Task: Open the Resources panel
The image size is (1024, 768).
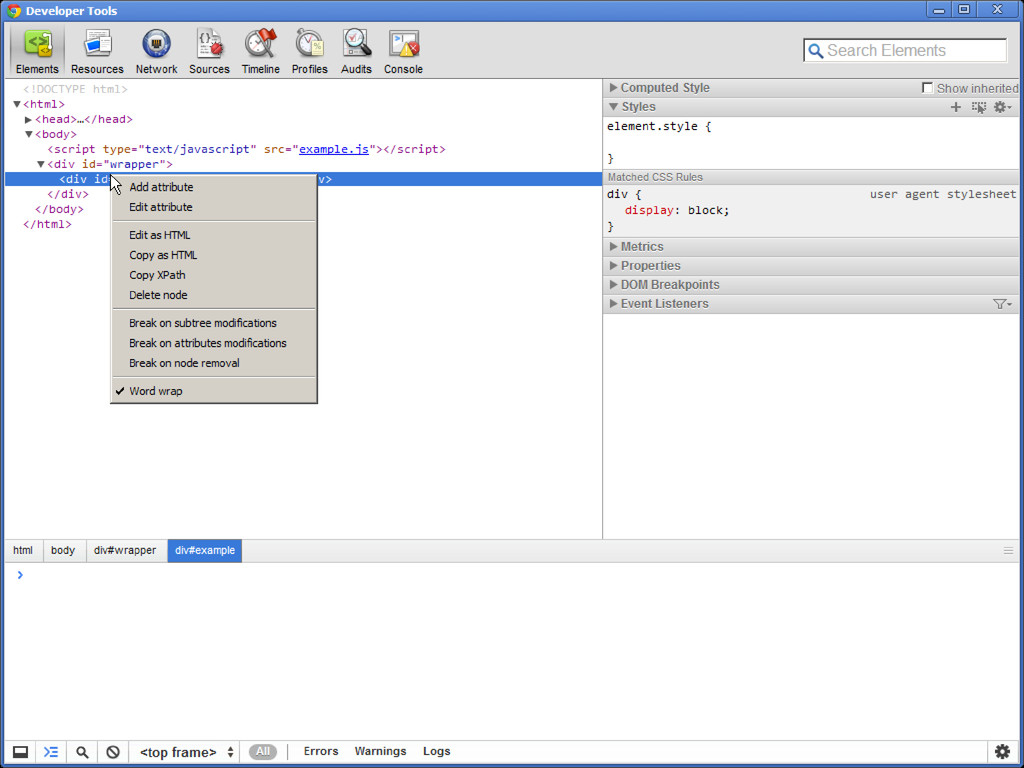Action: coord(97,52)
